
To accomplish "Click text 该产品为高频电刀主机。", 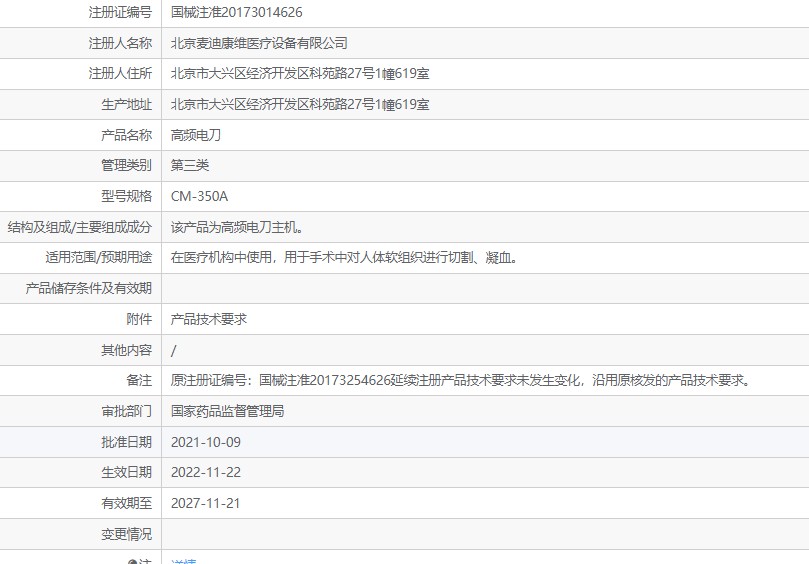I will pos(237,228).
